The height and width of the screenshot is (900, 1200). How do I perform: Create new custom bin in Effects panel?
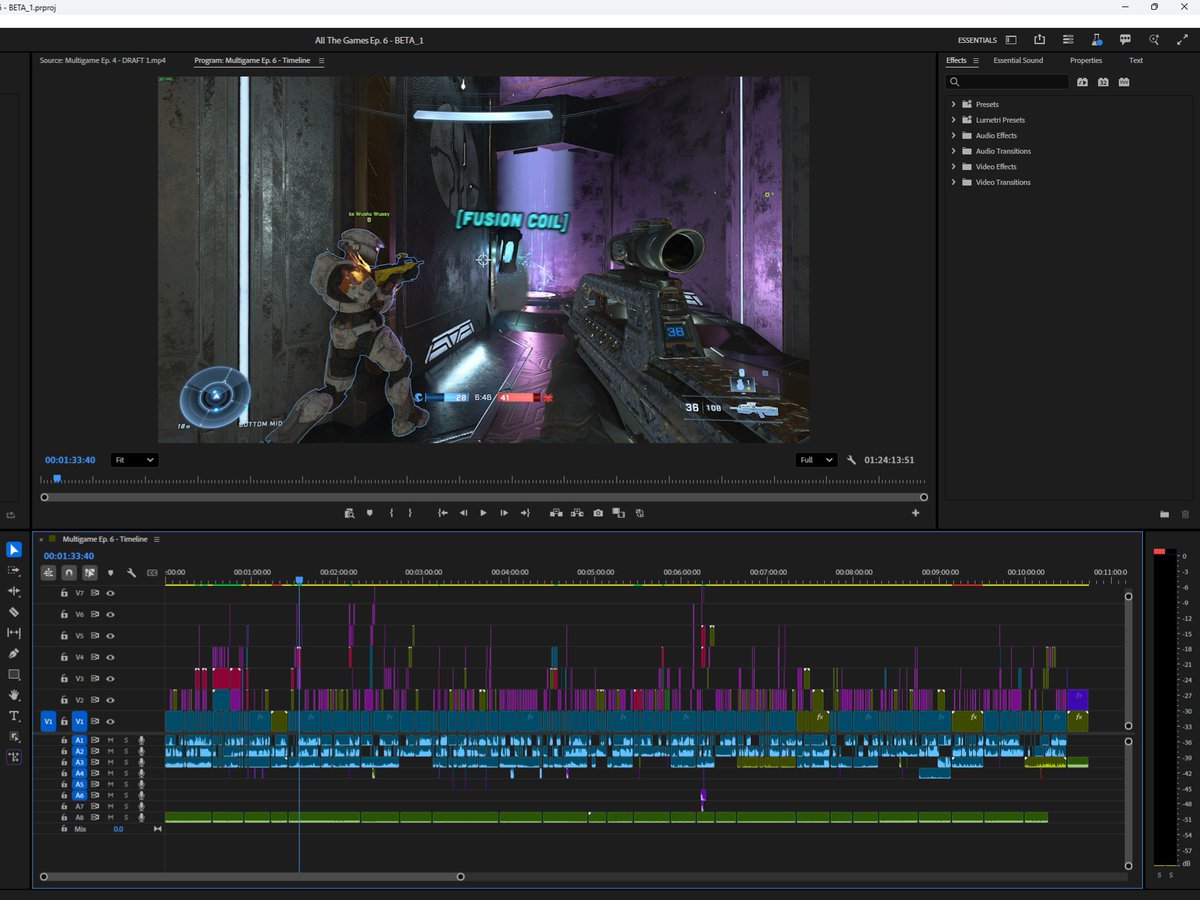tap(1164, 514)
